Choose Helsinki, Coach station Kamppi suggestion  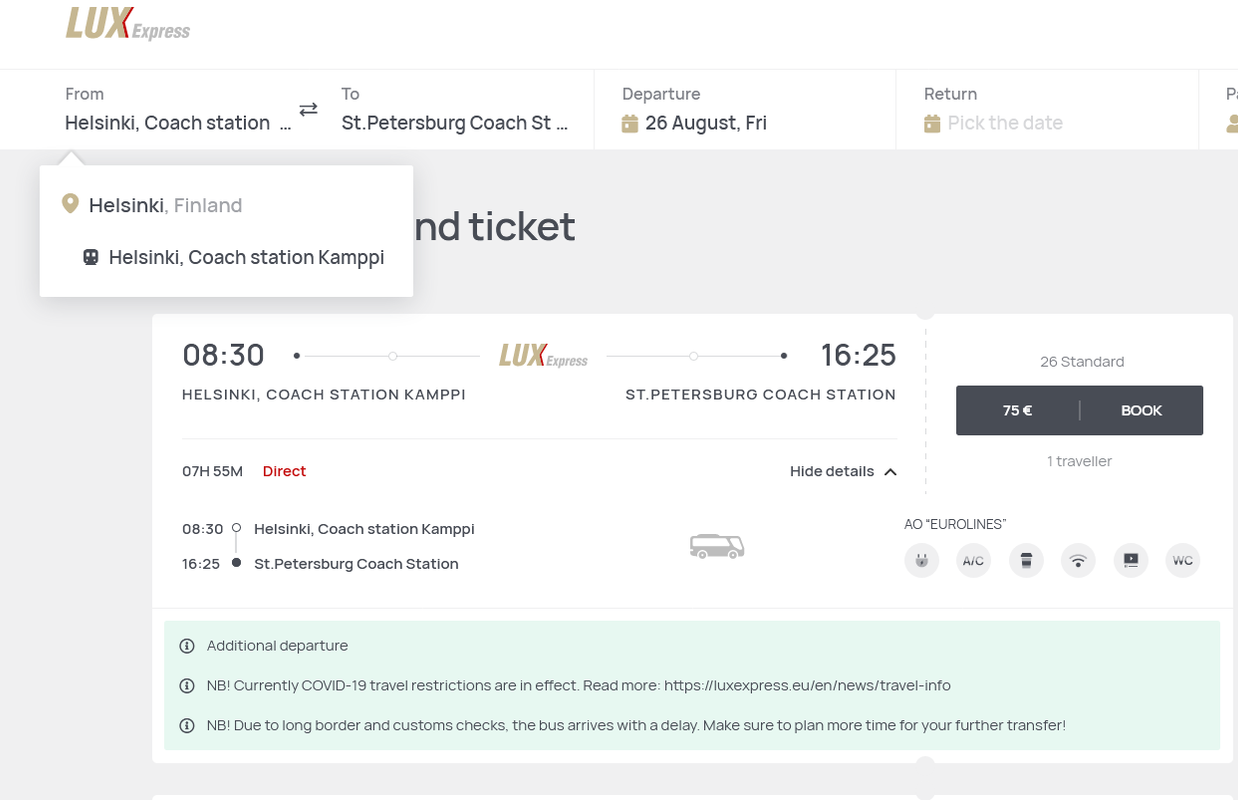246,257
